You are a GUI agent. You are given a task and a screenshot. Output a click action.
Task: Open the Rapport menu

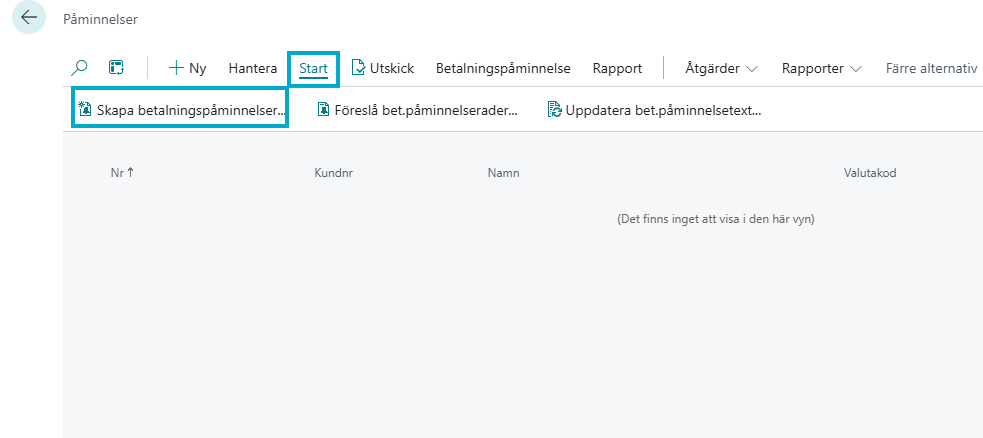(x=617, y=68)
